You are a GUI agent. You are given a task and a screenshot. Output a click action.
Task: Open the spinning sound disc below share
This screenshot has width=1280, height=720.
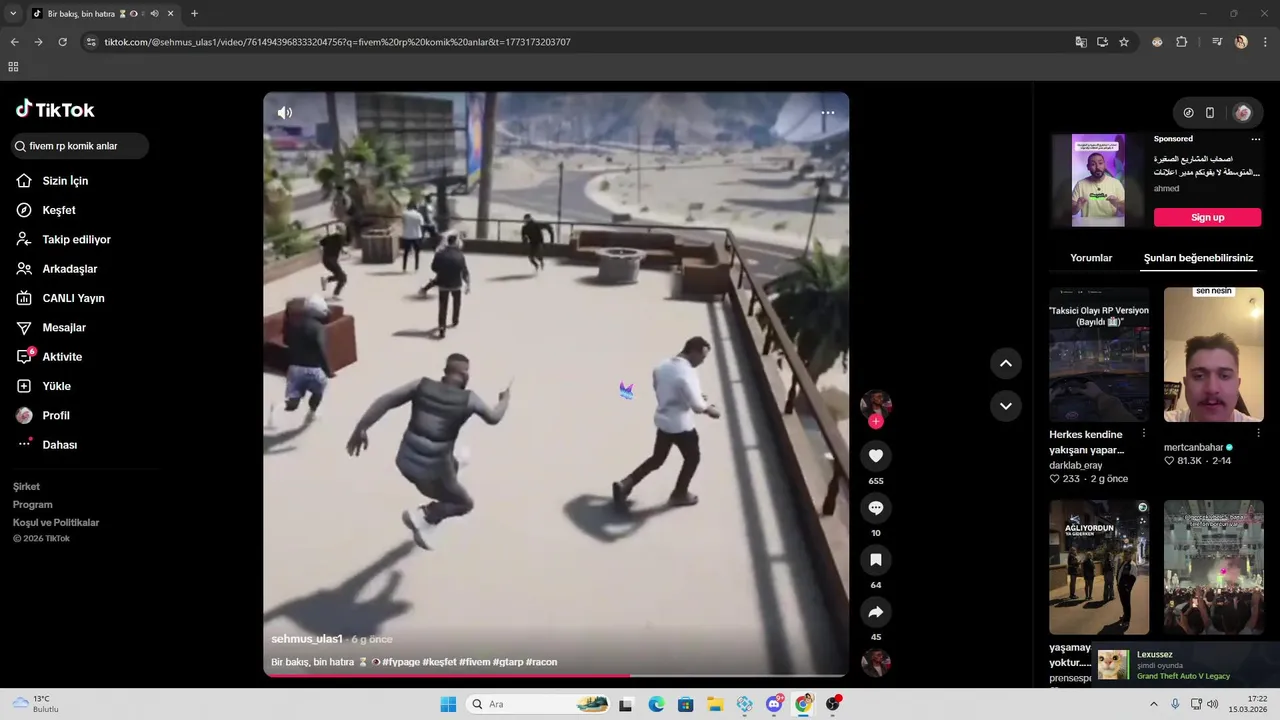pyautogui.click(x=876, y=664)
